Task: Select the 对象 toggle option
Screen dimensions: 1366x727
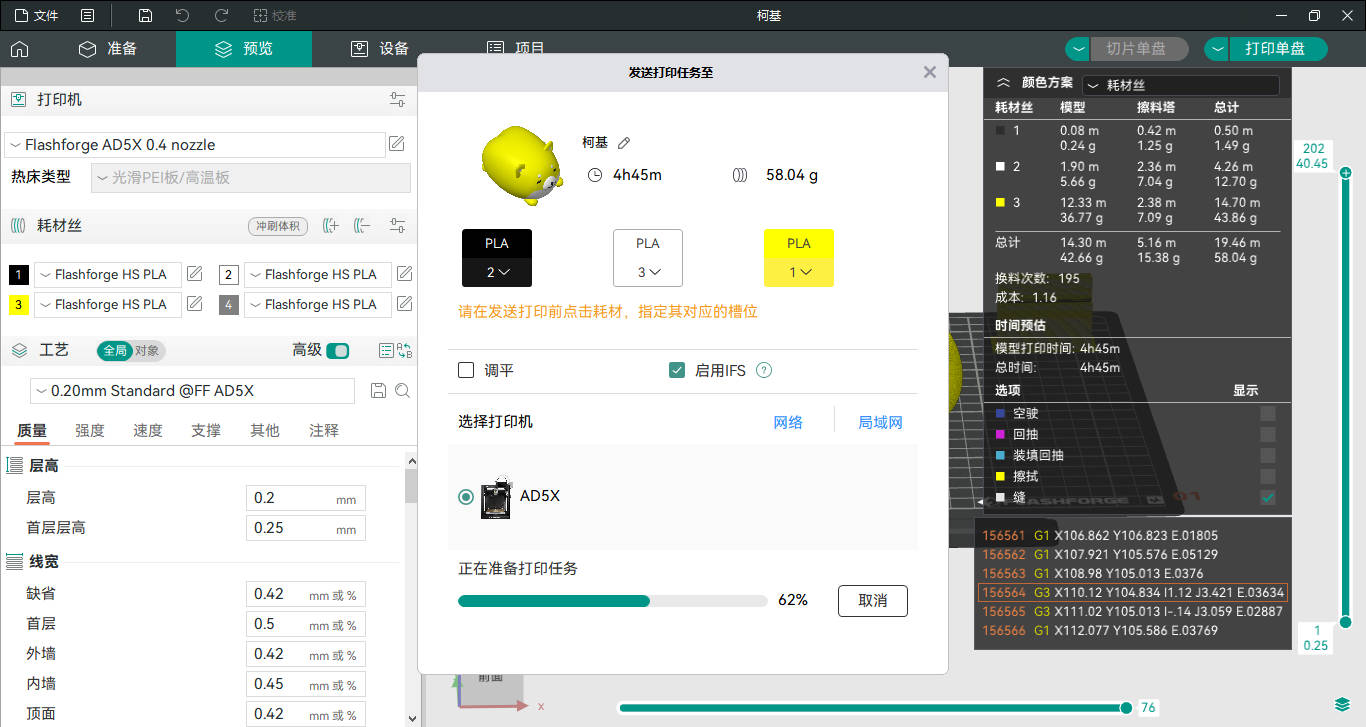Action: click(x=147, y=351)
